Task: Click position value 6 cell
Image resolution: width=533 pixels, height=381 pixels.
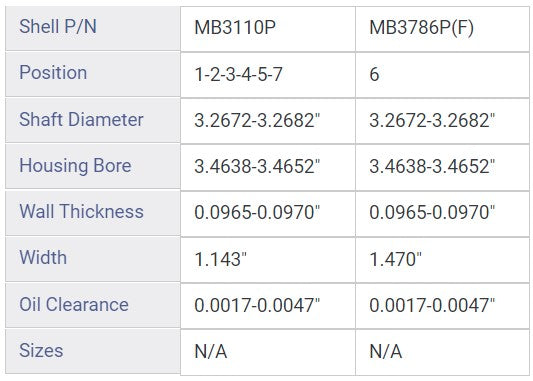Action: pyautogui.click(x=442, y=75)
